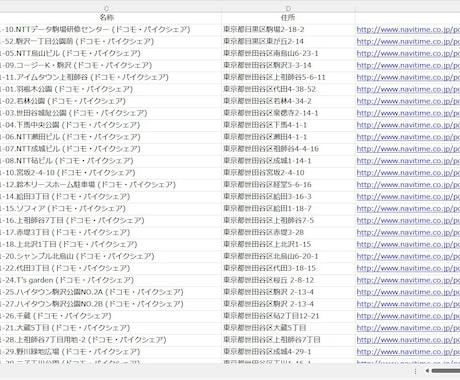Screen dimensions: 460x380
Task: Open navitime link in the 北烏山6-20-1 row
Action: 408,256
